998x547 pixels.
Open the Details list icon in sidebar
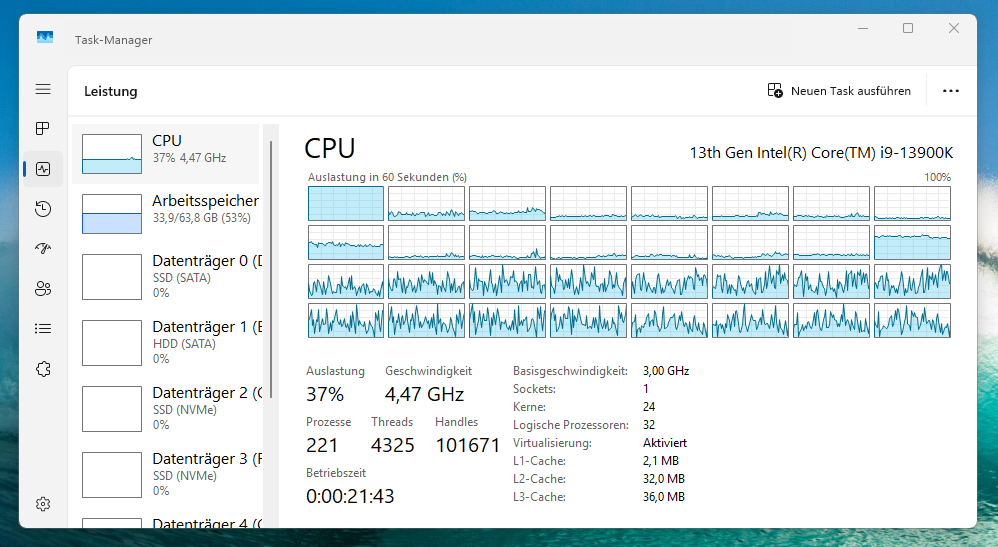click(x=43, y=329)
